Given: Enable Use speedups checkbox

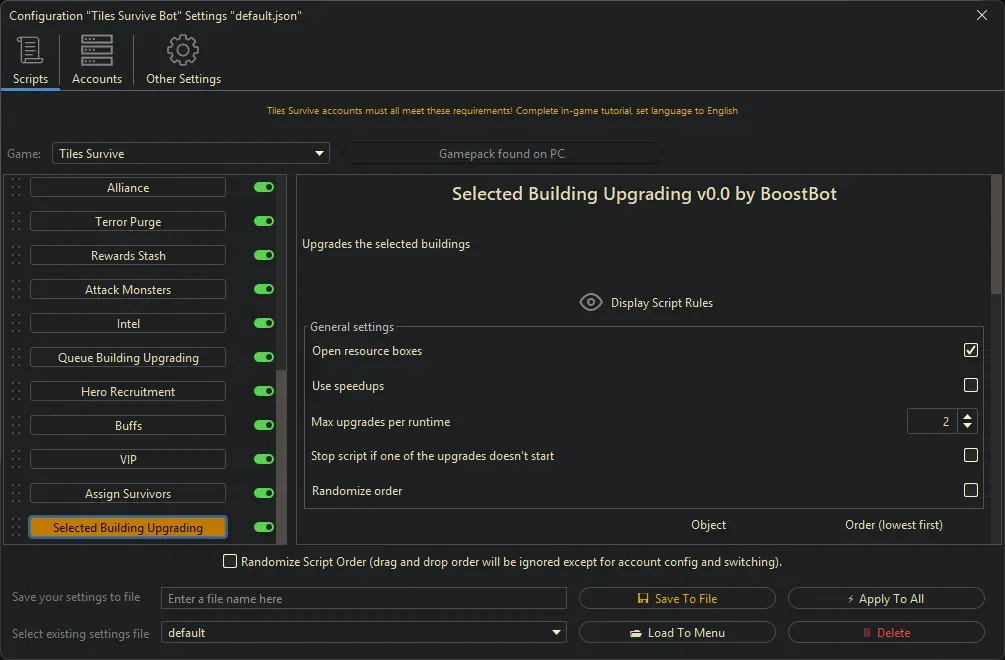Looking at the screenshot, I should (x=970, y=386).
